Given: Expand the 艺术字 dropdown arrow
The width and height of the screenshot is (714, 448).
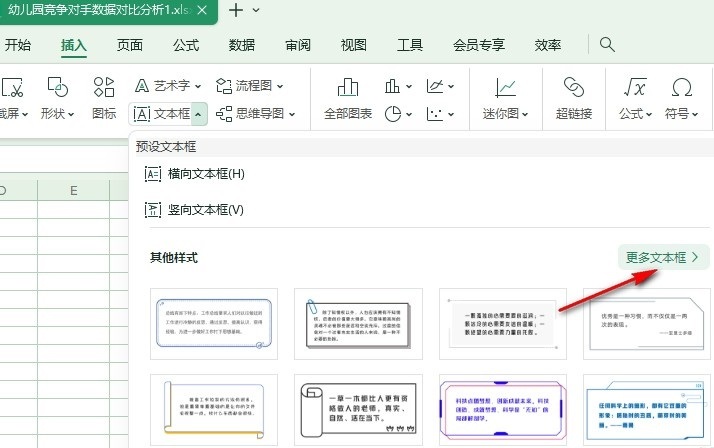Looking at the screenshot, I should tap(198, 86).
